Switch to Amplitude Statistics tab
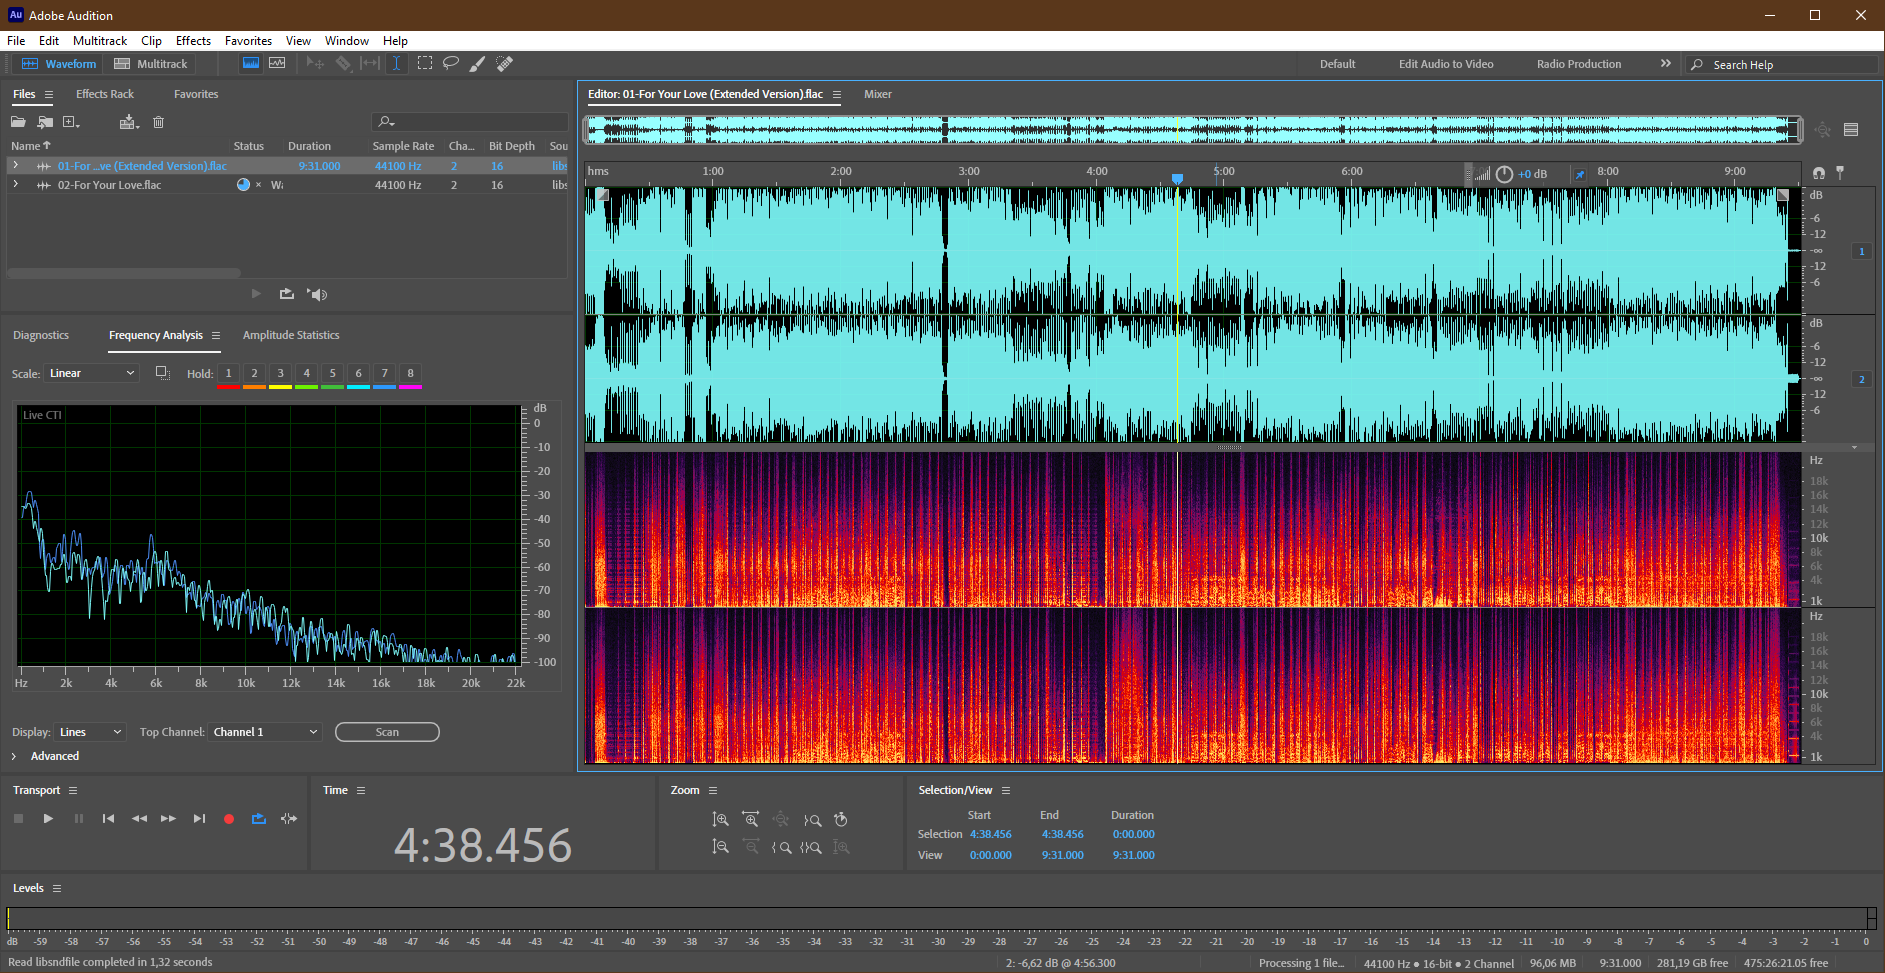The height and width of the screenshot is (973, 1885). (x=291, y=335)
